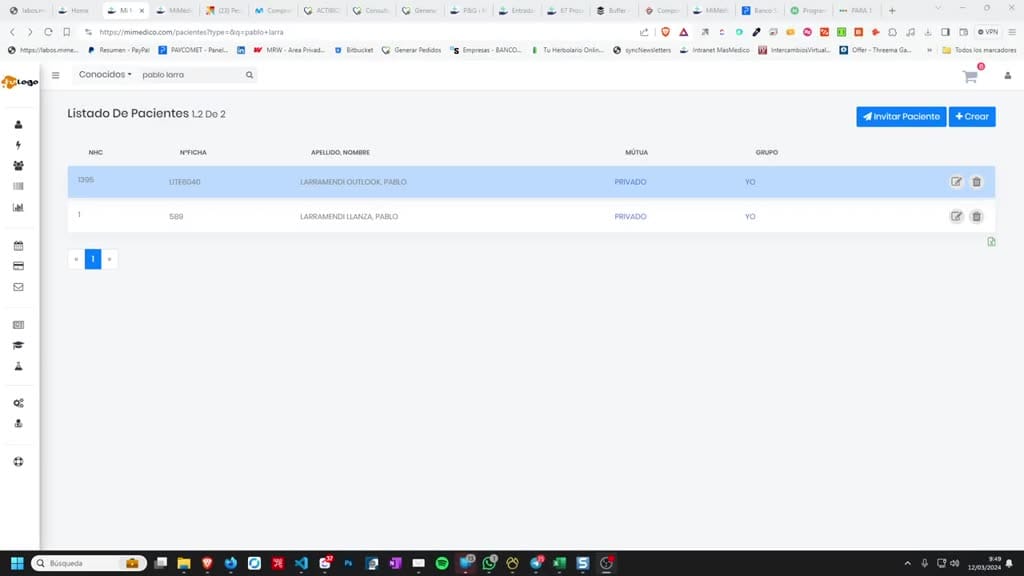Screen dimensions: 1024x576
Task: Click the user admin icon below gears
Action: 18,423
